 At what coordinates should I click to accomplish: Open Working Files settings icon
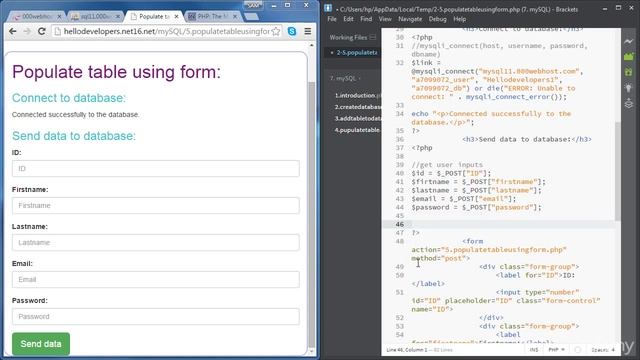[x=373, y=38]
